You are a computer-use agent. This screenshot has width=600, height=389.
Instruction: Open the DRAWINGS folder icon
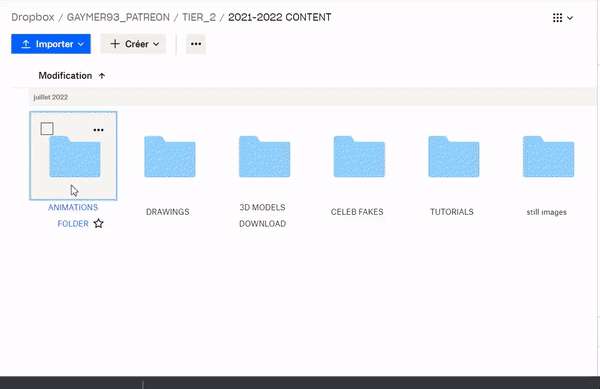coord(170,156)
